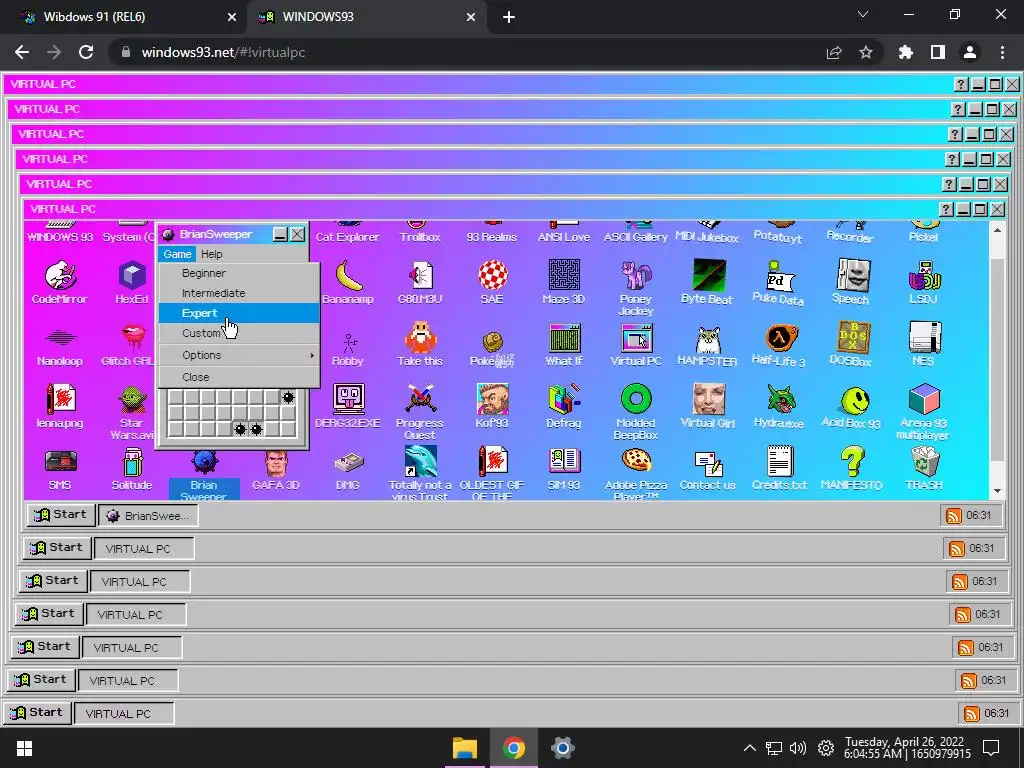Click the innermost Start button beside BrianSweeper
Image resolution: width=1024 pixels, height=768 pixels.
coord(61,515)
